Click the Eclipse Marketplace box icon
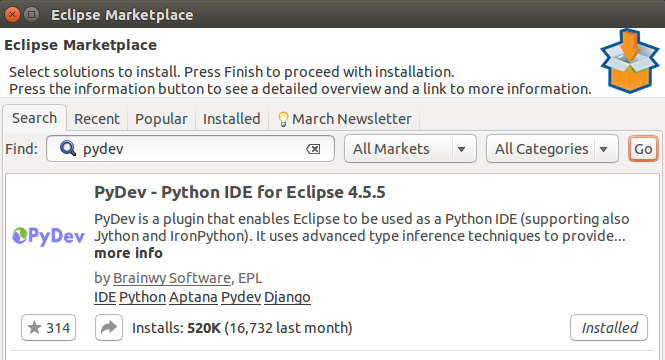Screen dimensions: 665x360 (629, 61)
